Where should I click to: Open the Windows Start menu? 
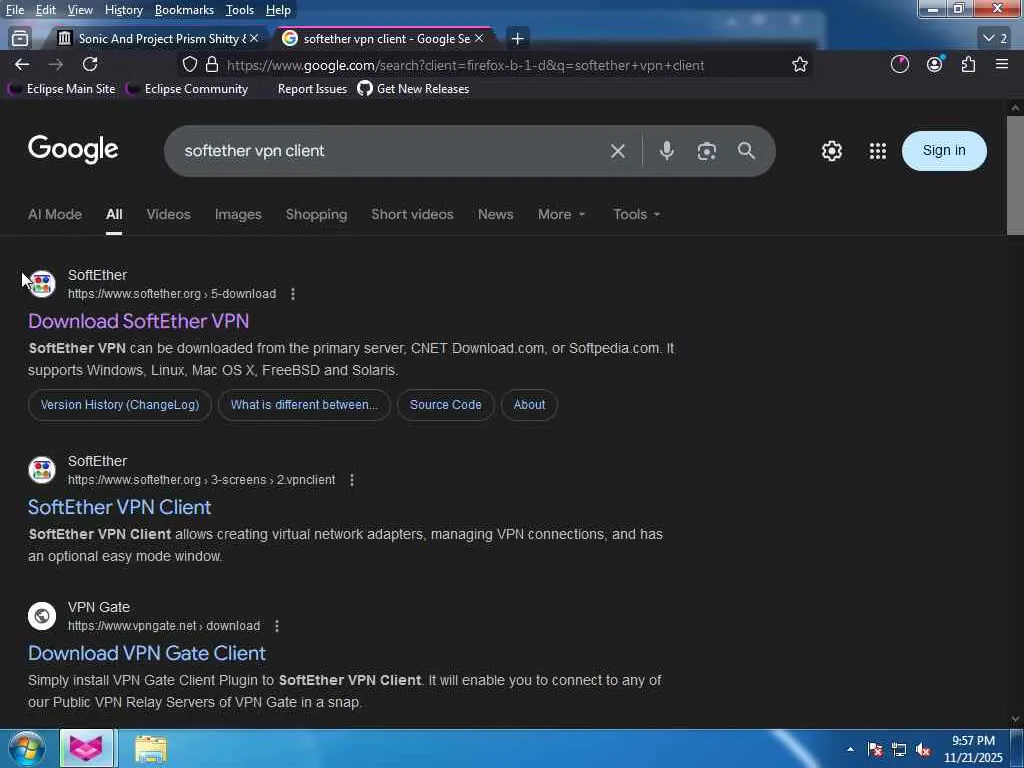(x=26, y=748)
